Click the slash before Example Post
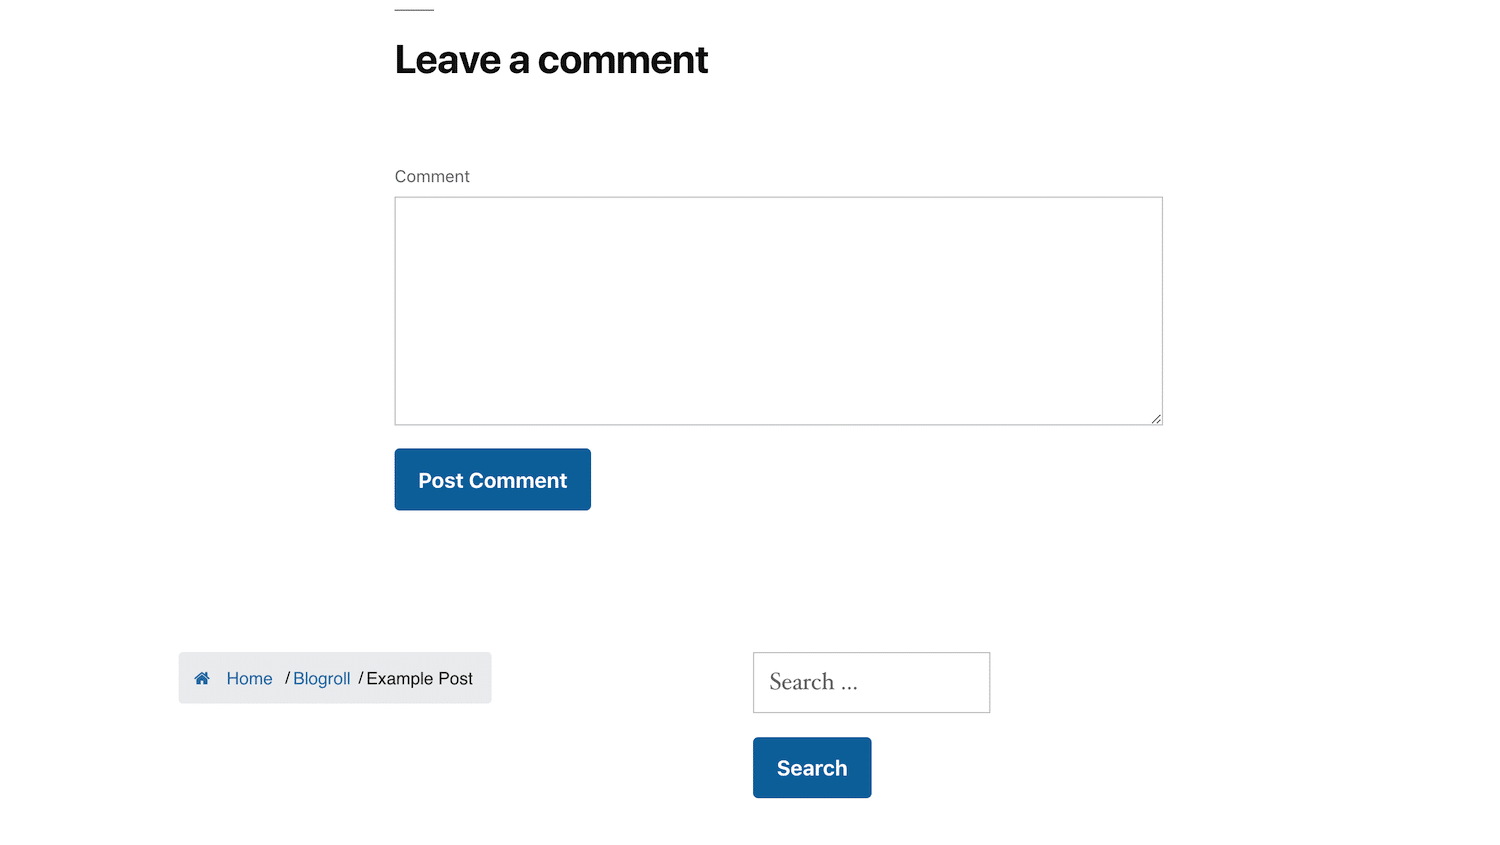 tap(358, 678)
